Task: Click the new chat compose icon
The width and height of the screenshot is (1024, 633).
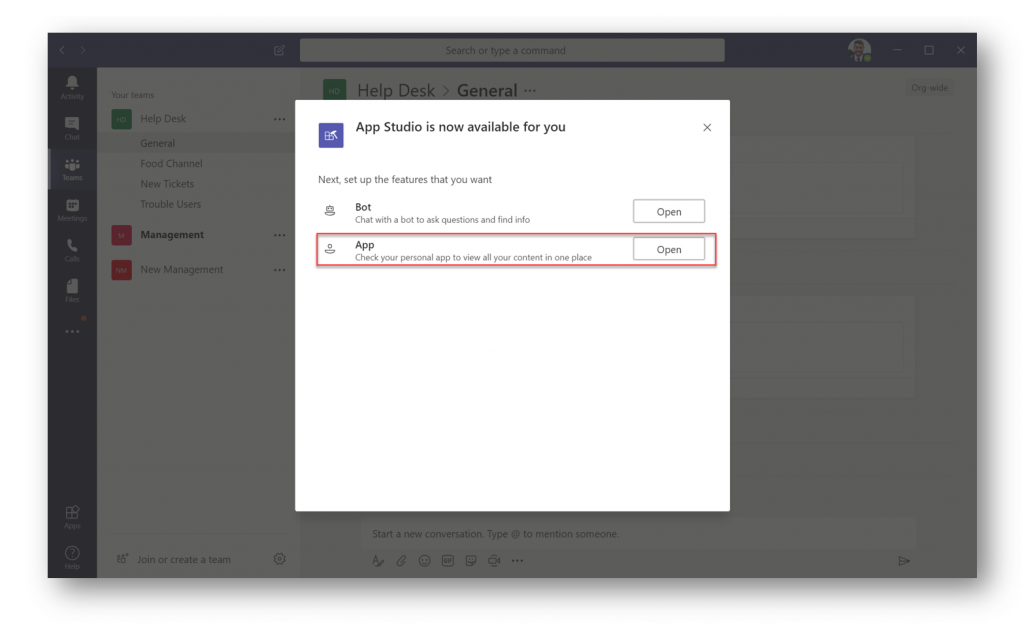Action: [x=280, y=50]
